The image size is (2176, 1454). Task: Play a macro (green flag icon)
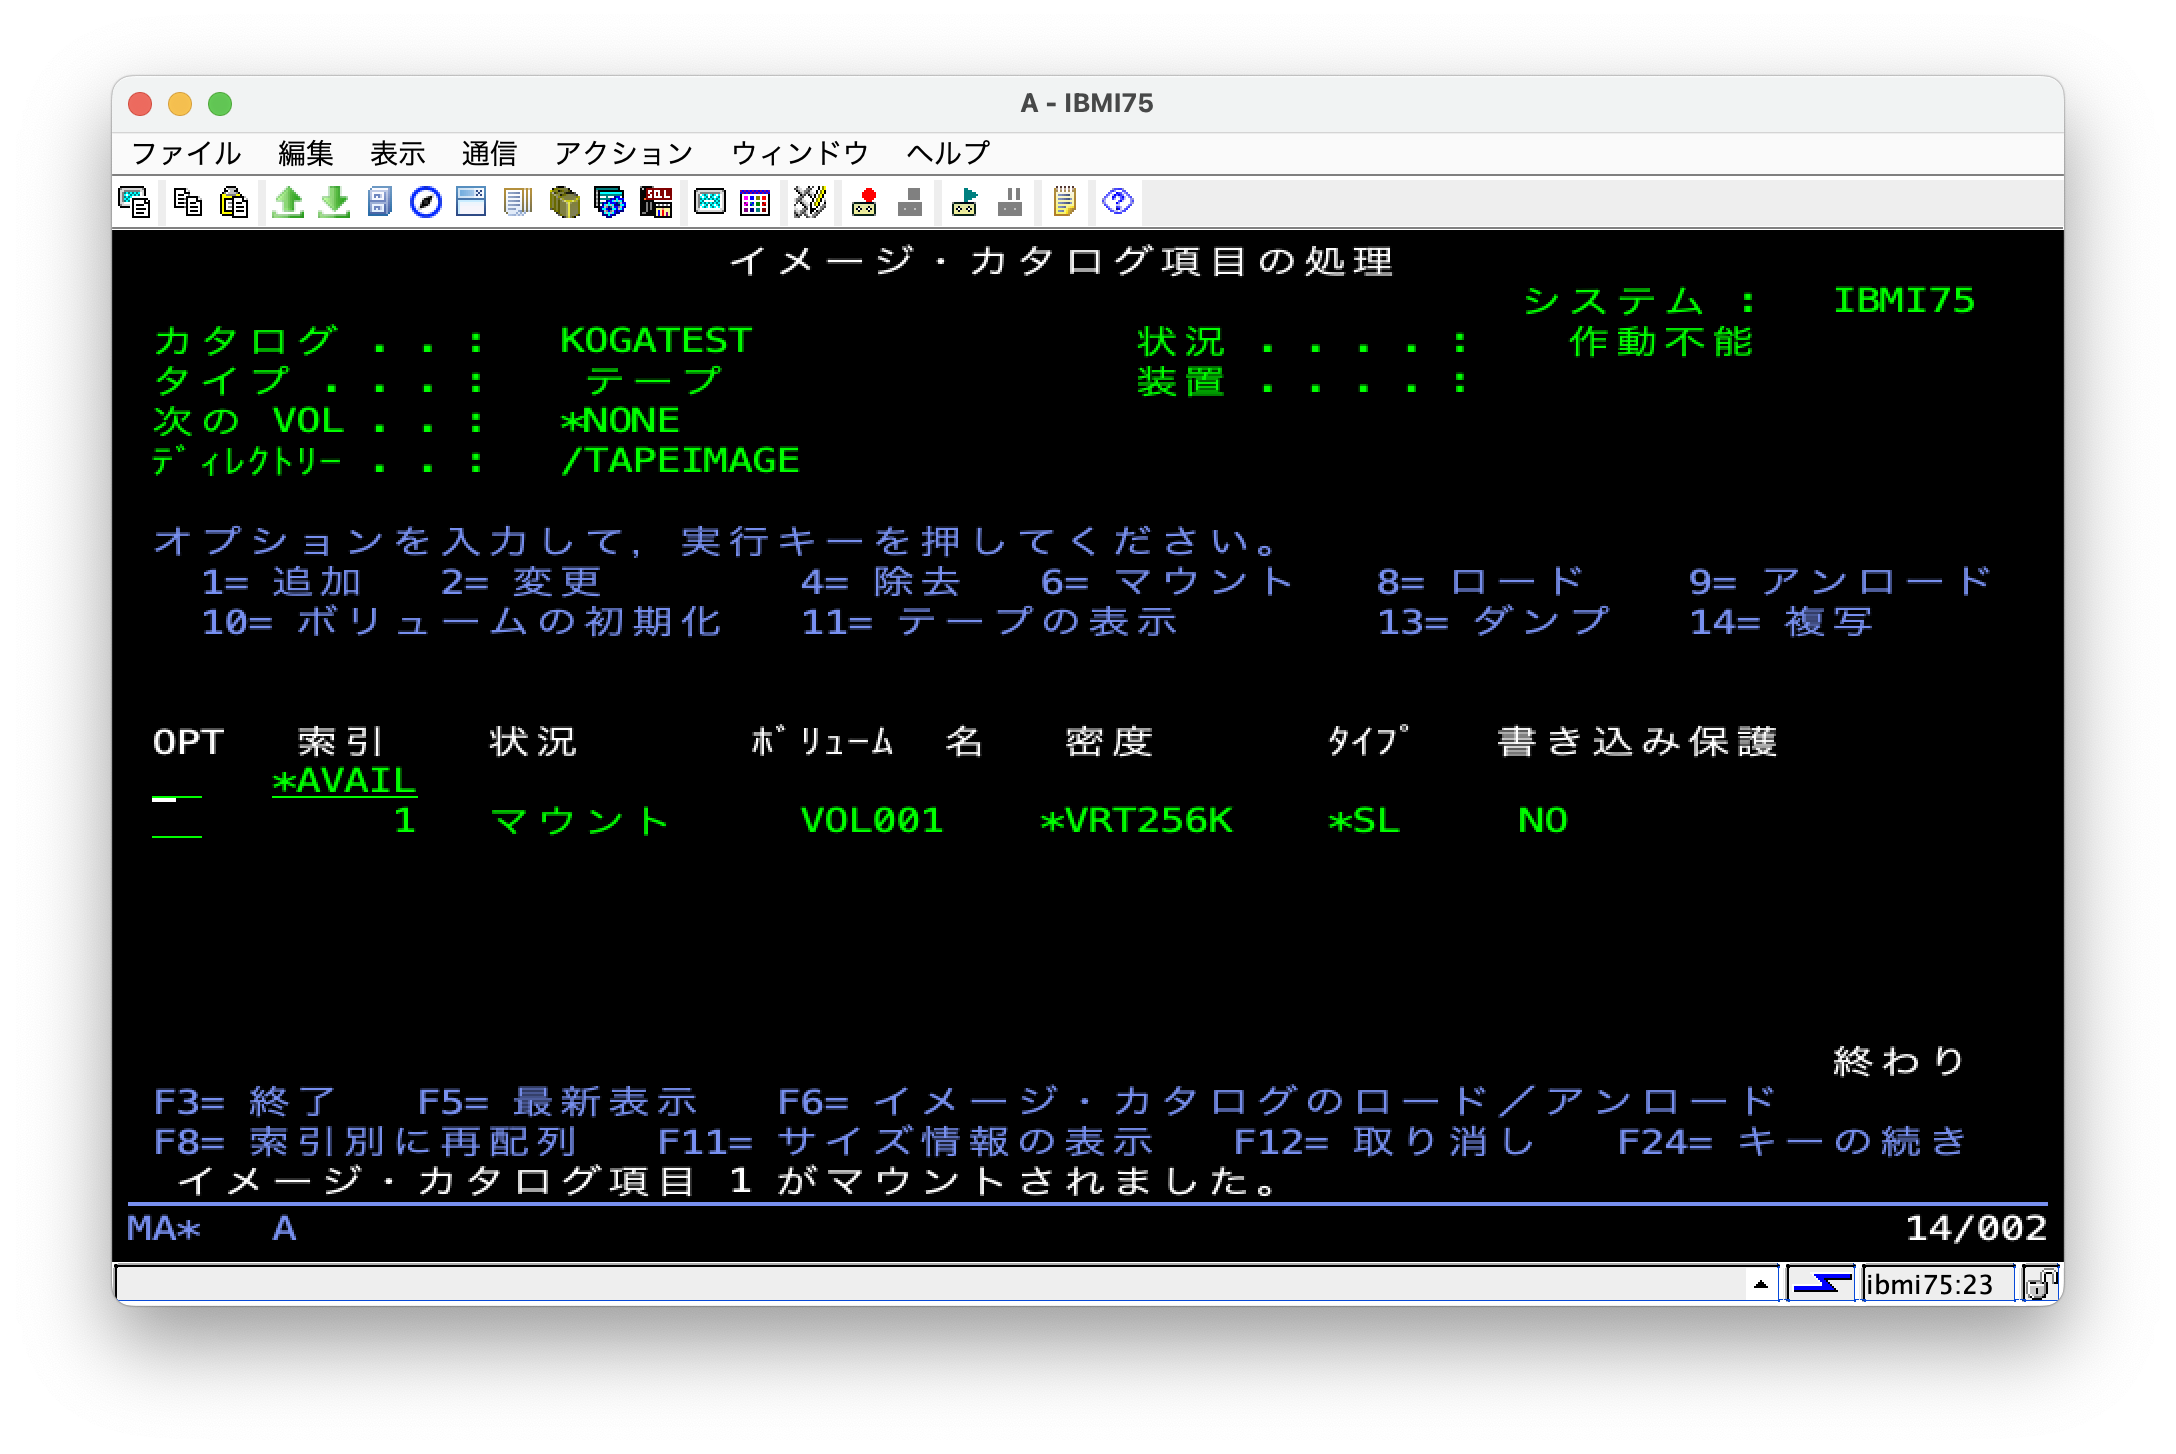962,202
